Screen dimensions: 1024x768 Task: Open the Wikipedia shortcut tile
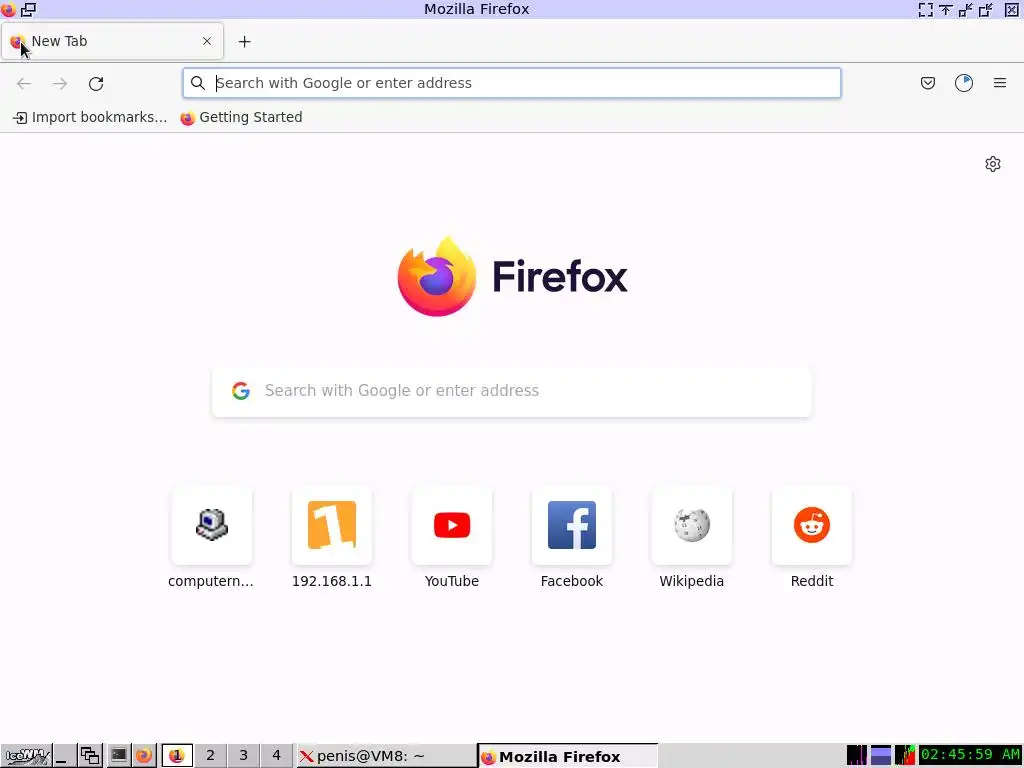pyautogui.click(x=692, y=525)
